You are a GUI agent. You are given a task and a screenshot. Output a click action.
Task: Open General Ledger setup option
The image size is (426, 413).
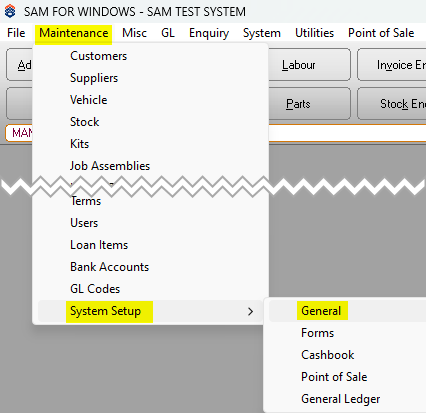[340, 399]
